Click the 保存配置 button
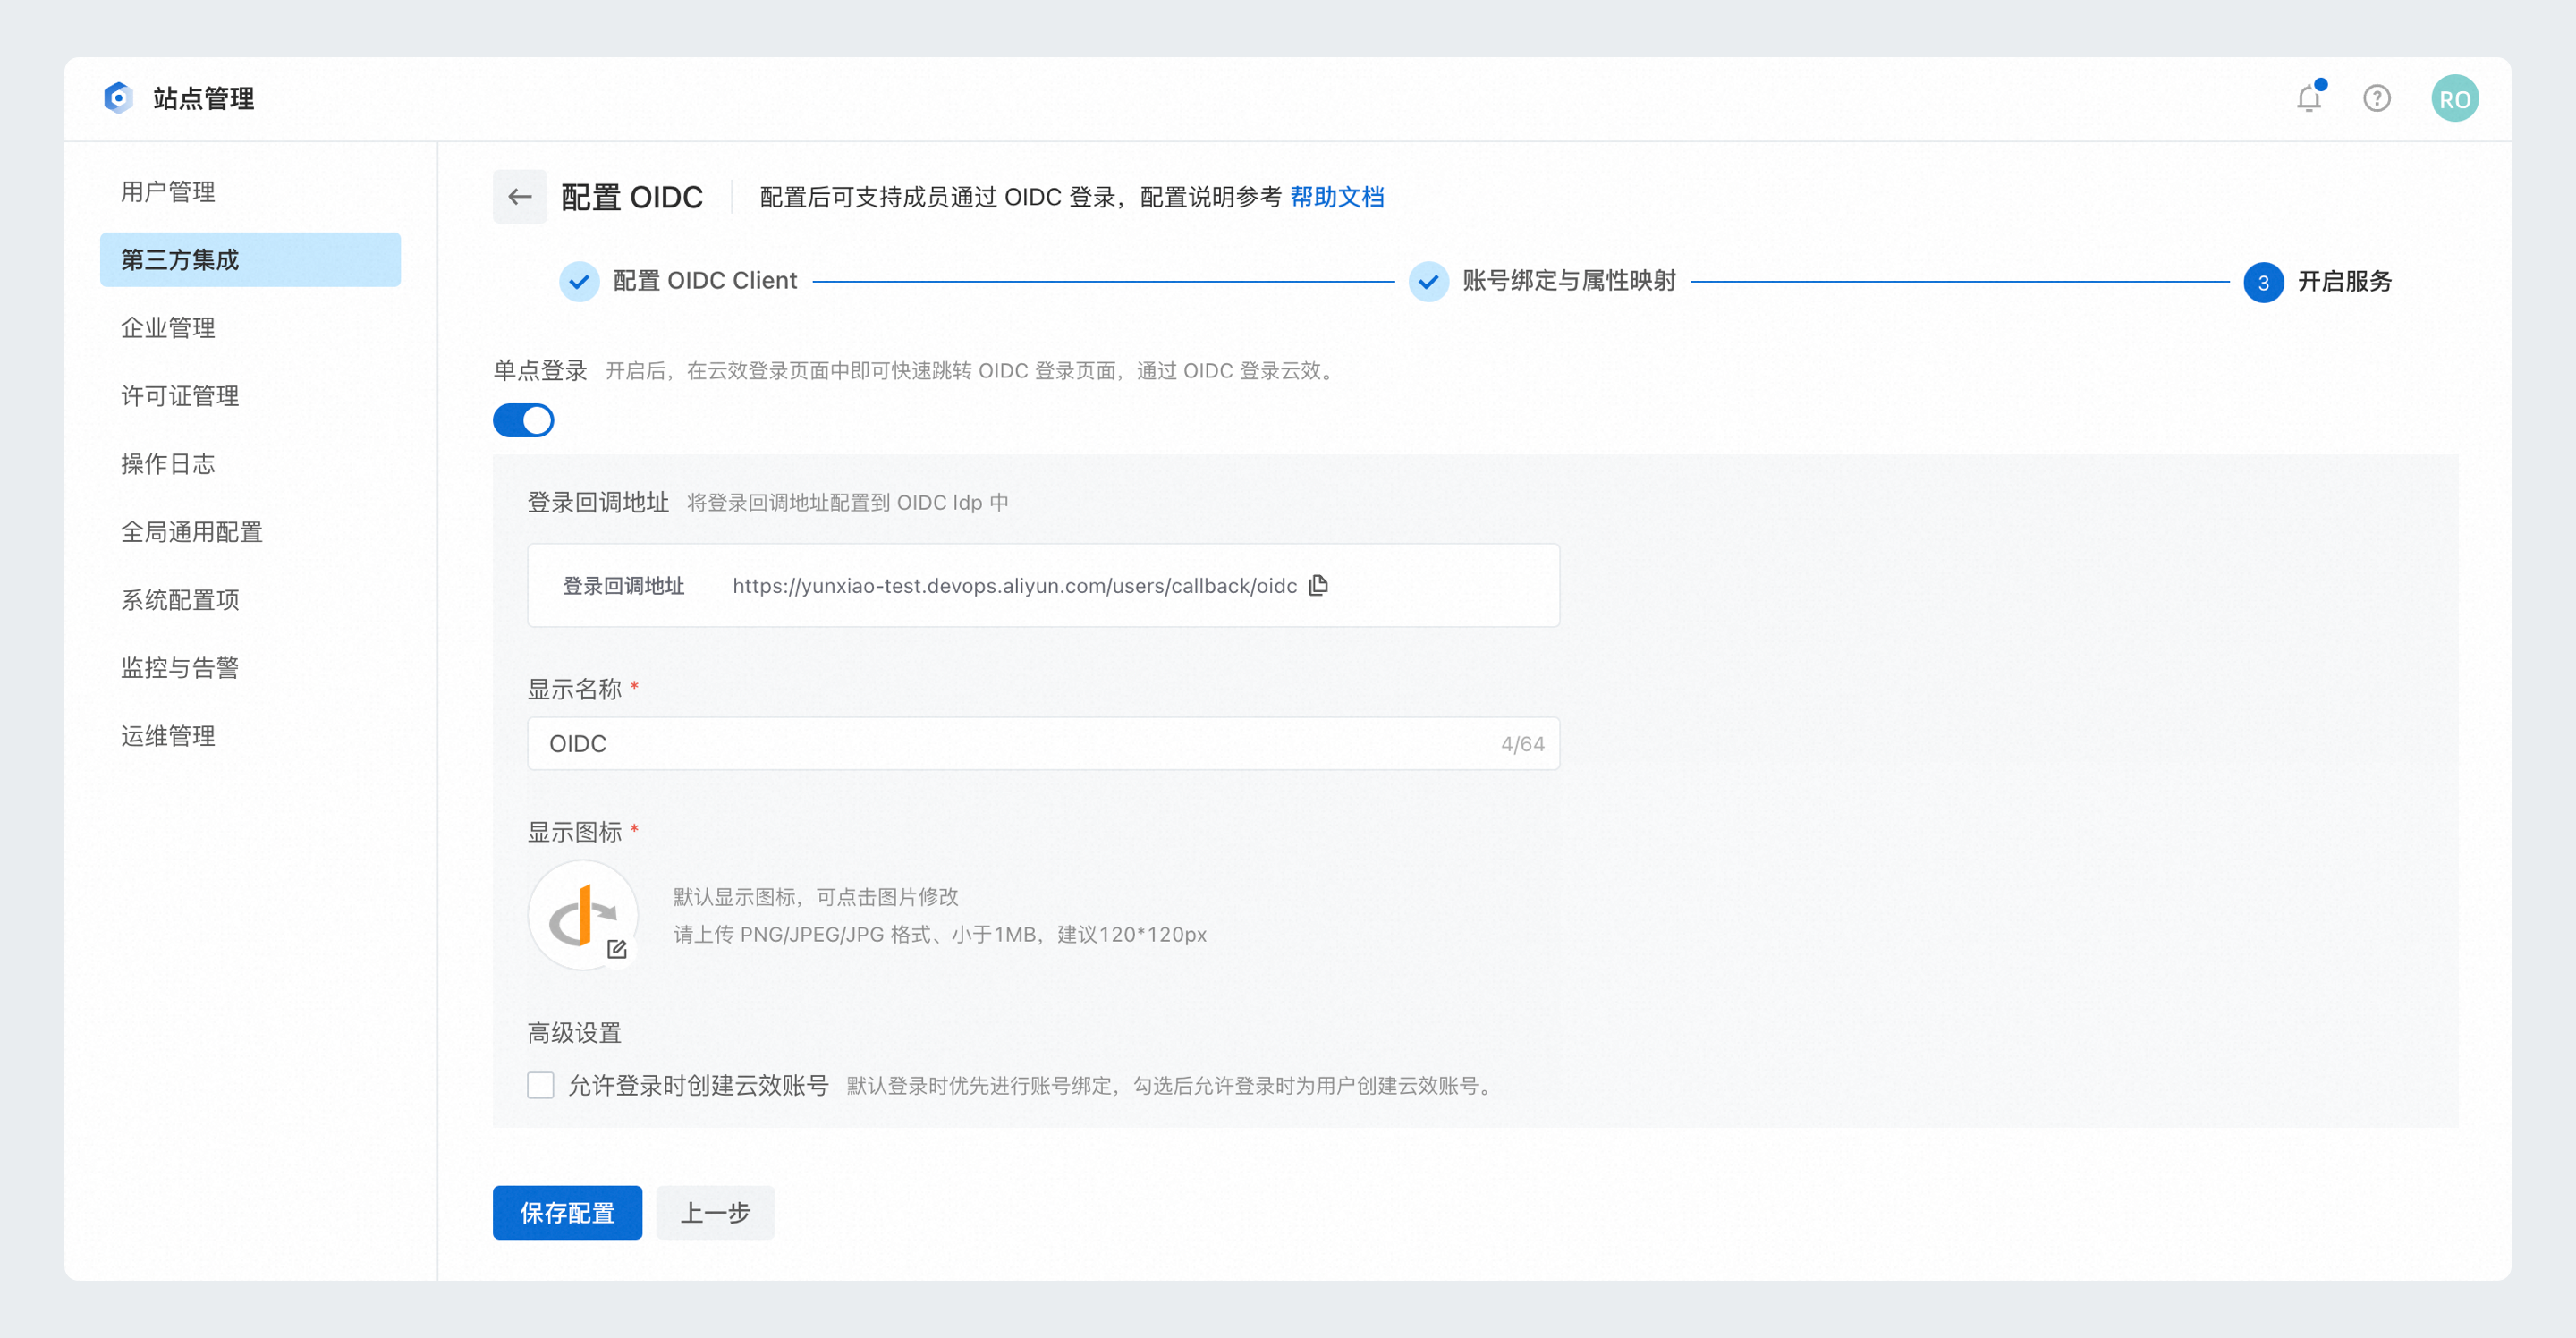Image resolution: width=2576 pixels, height=1338 pixels. [x=567, y=1212]
